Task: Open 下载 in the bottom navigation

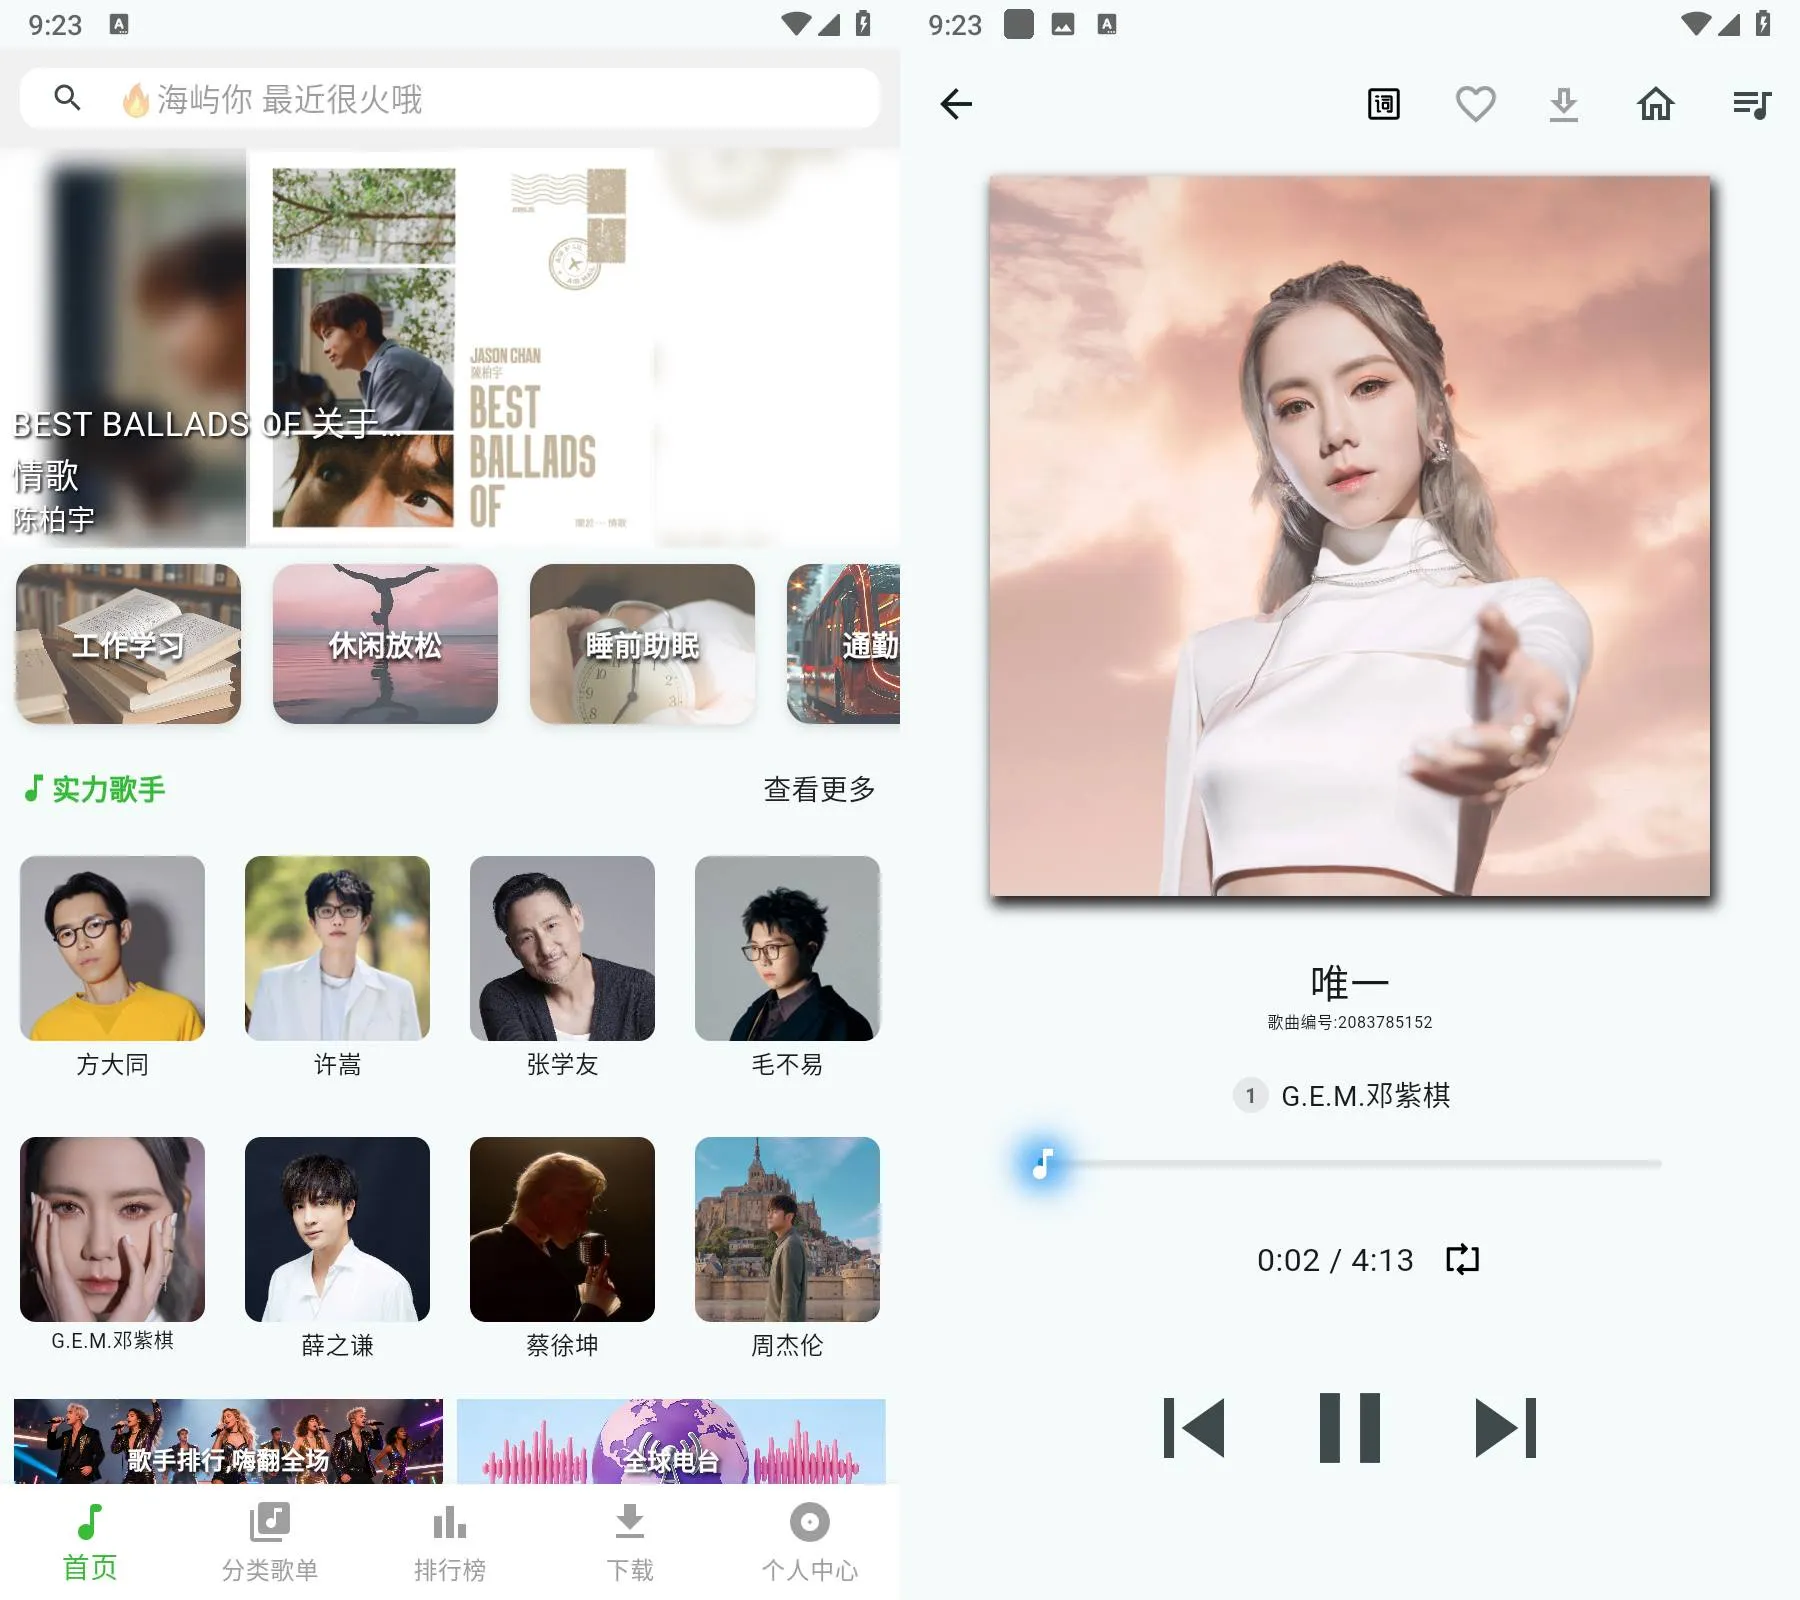Action: [x=629, y=1540]
